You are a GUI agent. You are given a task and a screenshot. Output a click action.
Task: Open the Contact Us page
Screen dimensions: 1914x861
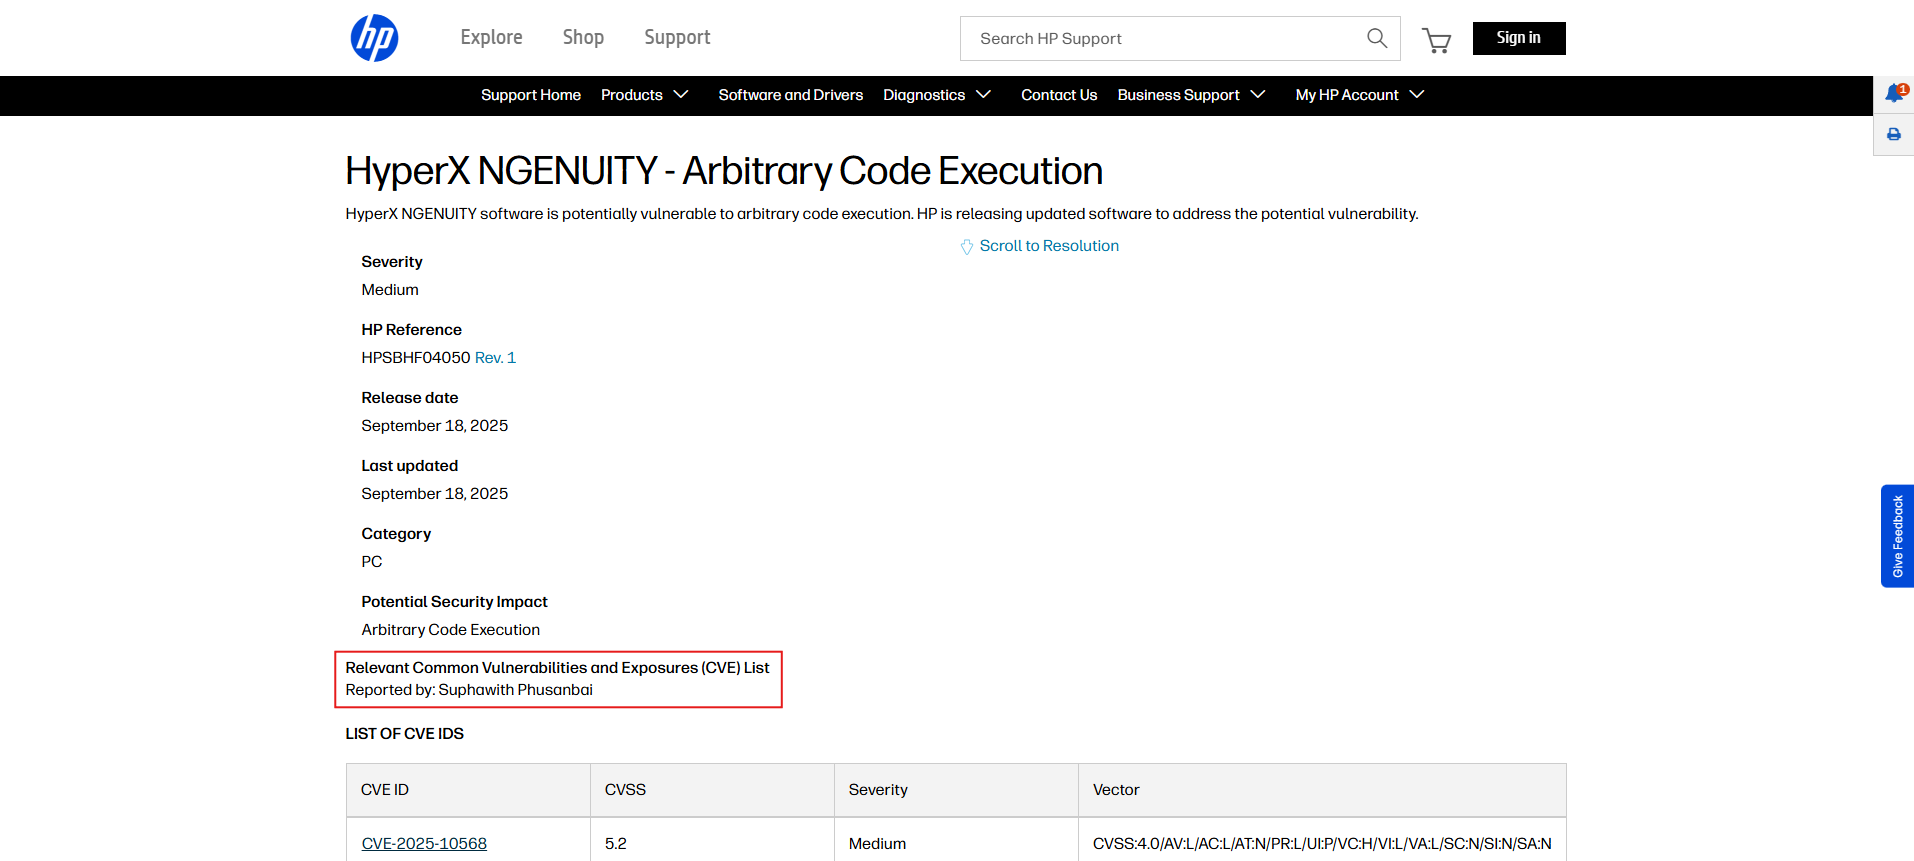pyautogui.click(x=1059, y=95)
